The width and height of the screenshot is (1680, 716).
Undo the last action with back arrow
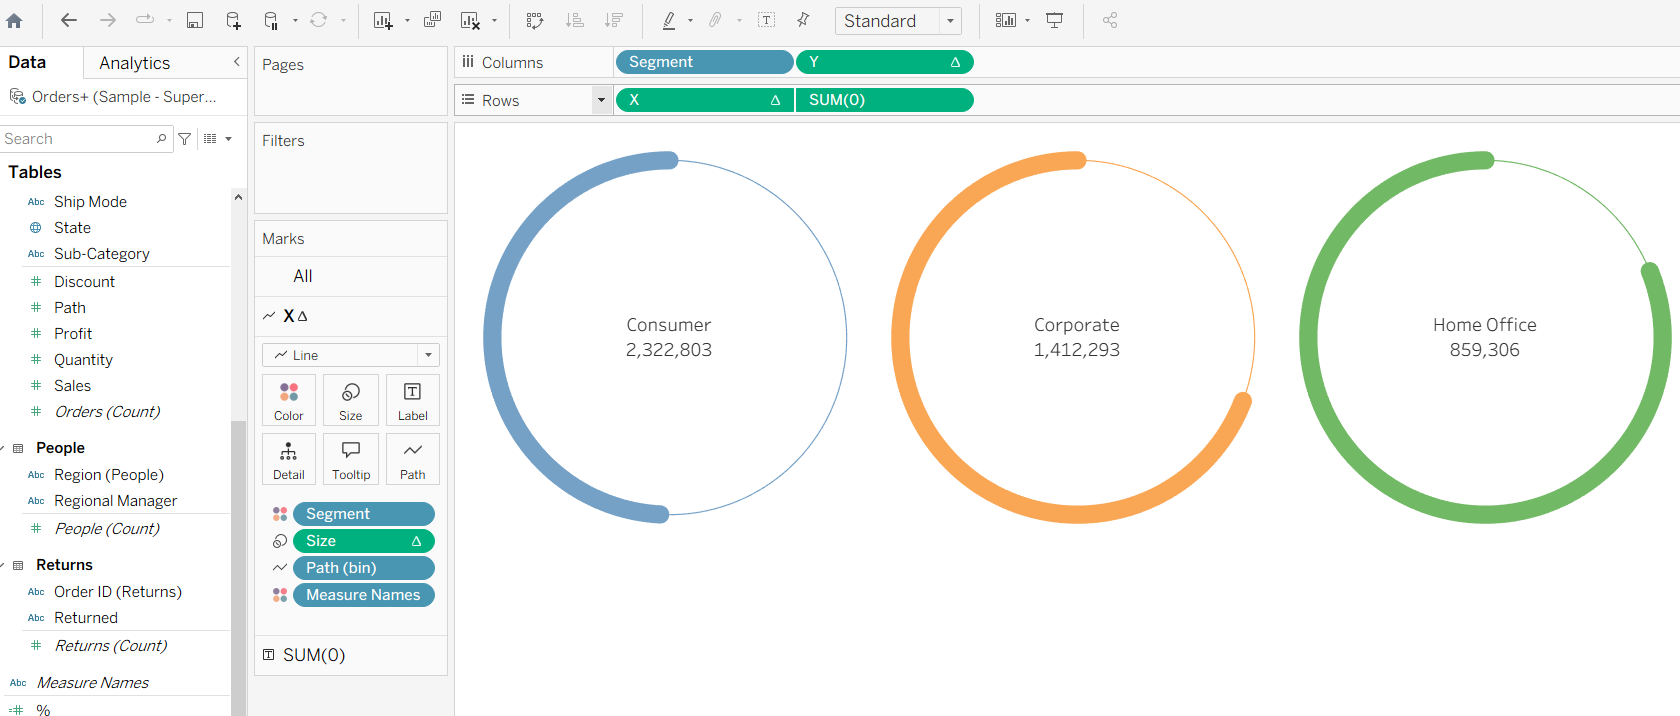pyautogui.click(x=69, y=20)
